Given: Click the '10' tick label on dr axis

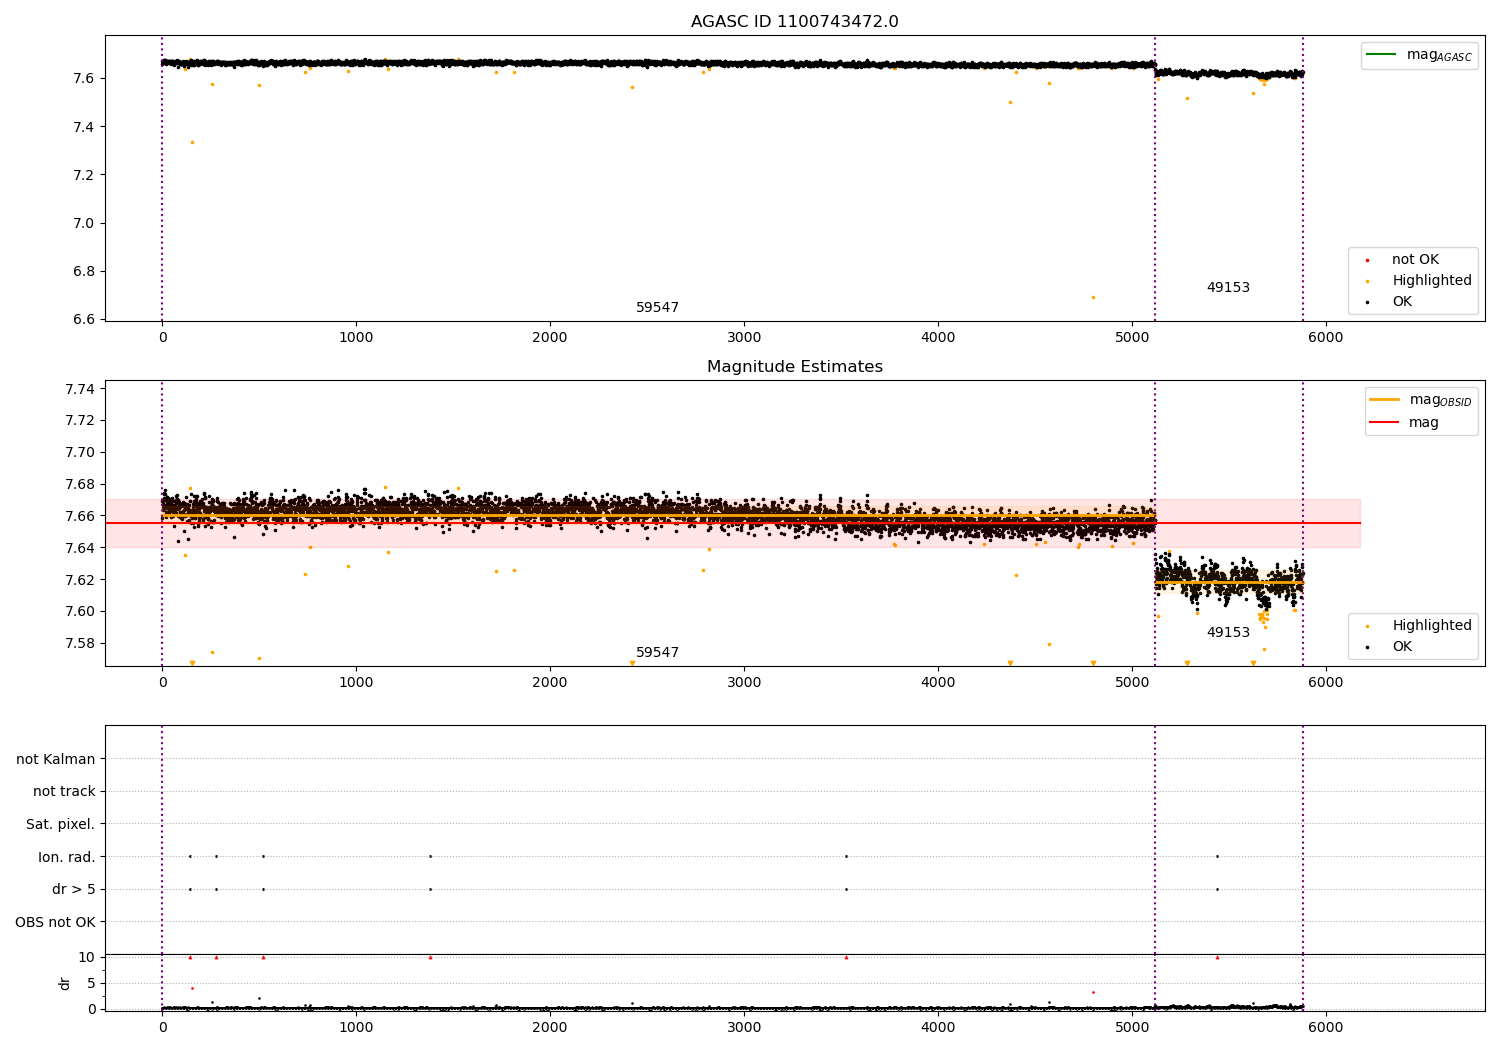Looking at the screenshot, I should pyautogui.click(x=87, y=957).
